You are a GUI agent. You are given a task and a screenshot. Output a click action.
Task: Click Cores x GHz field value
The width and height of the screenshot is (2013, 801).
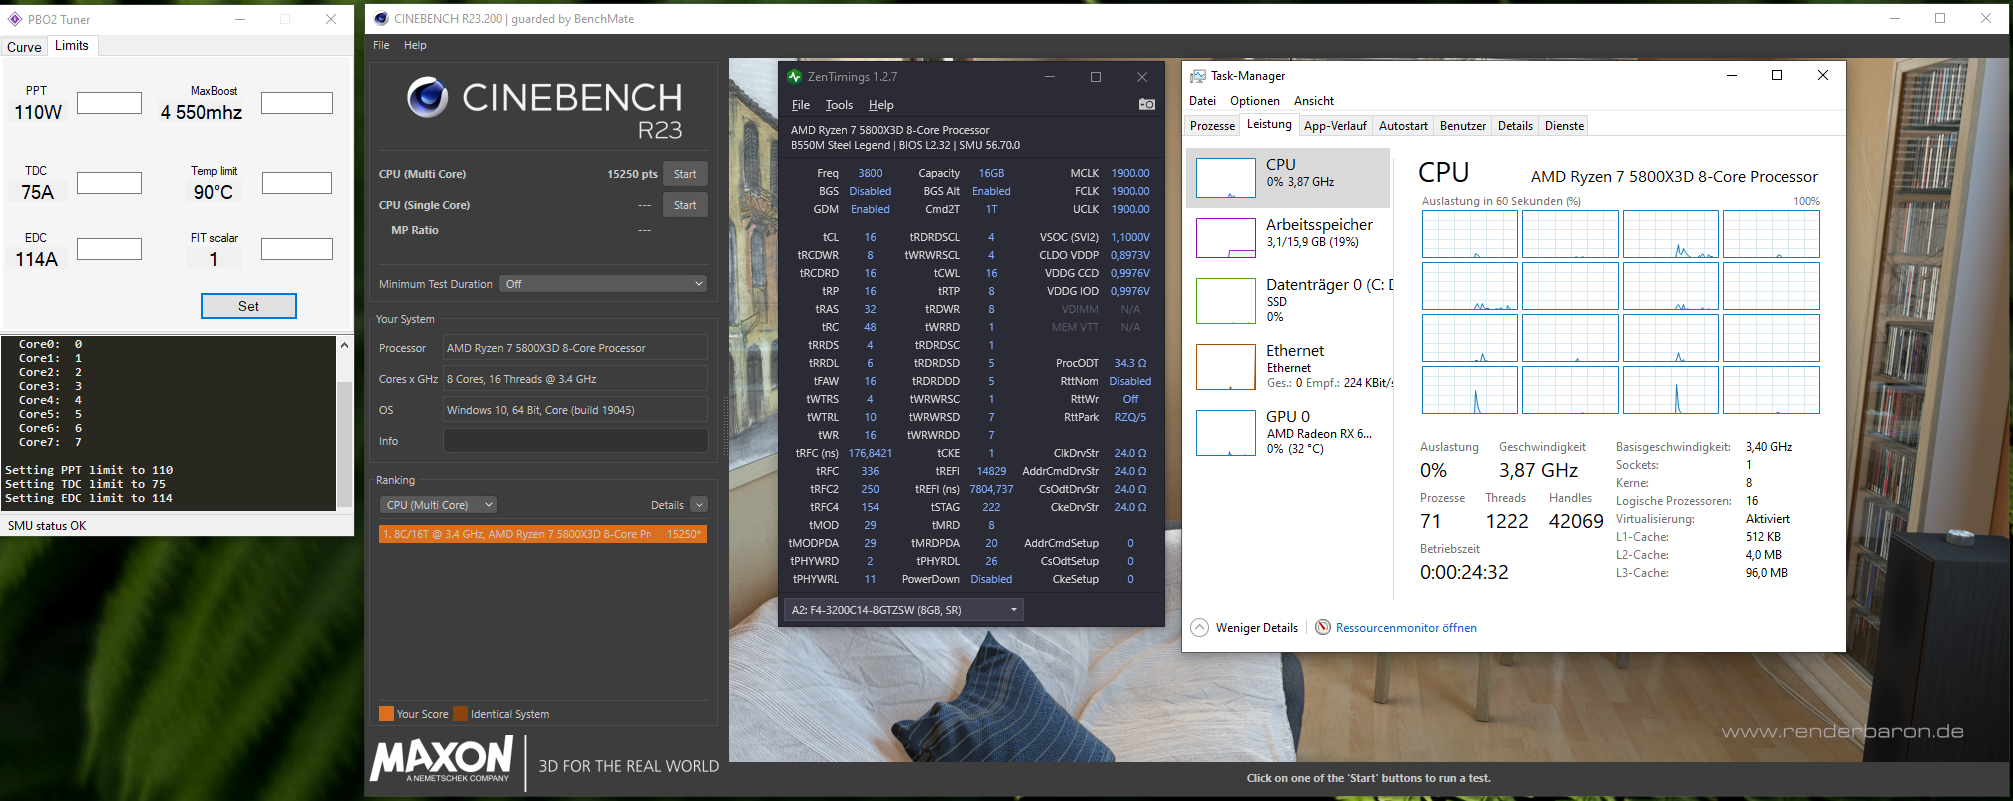pyautogui.click(x=576, y=379)
